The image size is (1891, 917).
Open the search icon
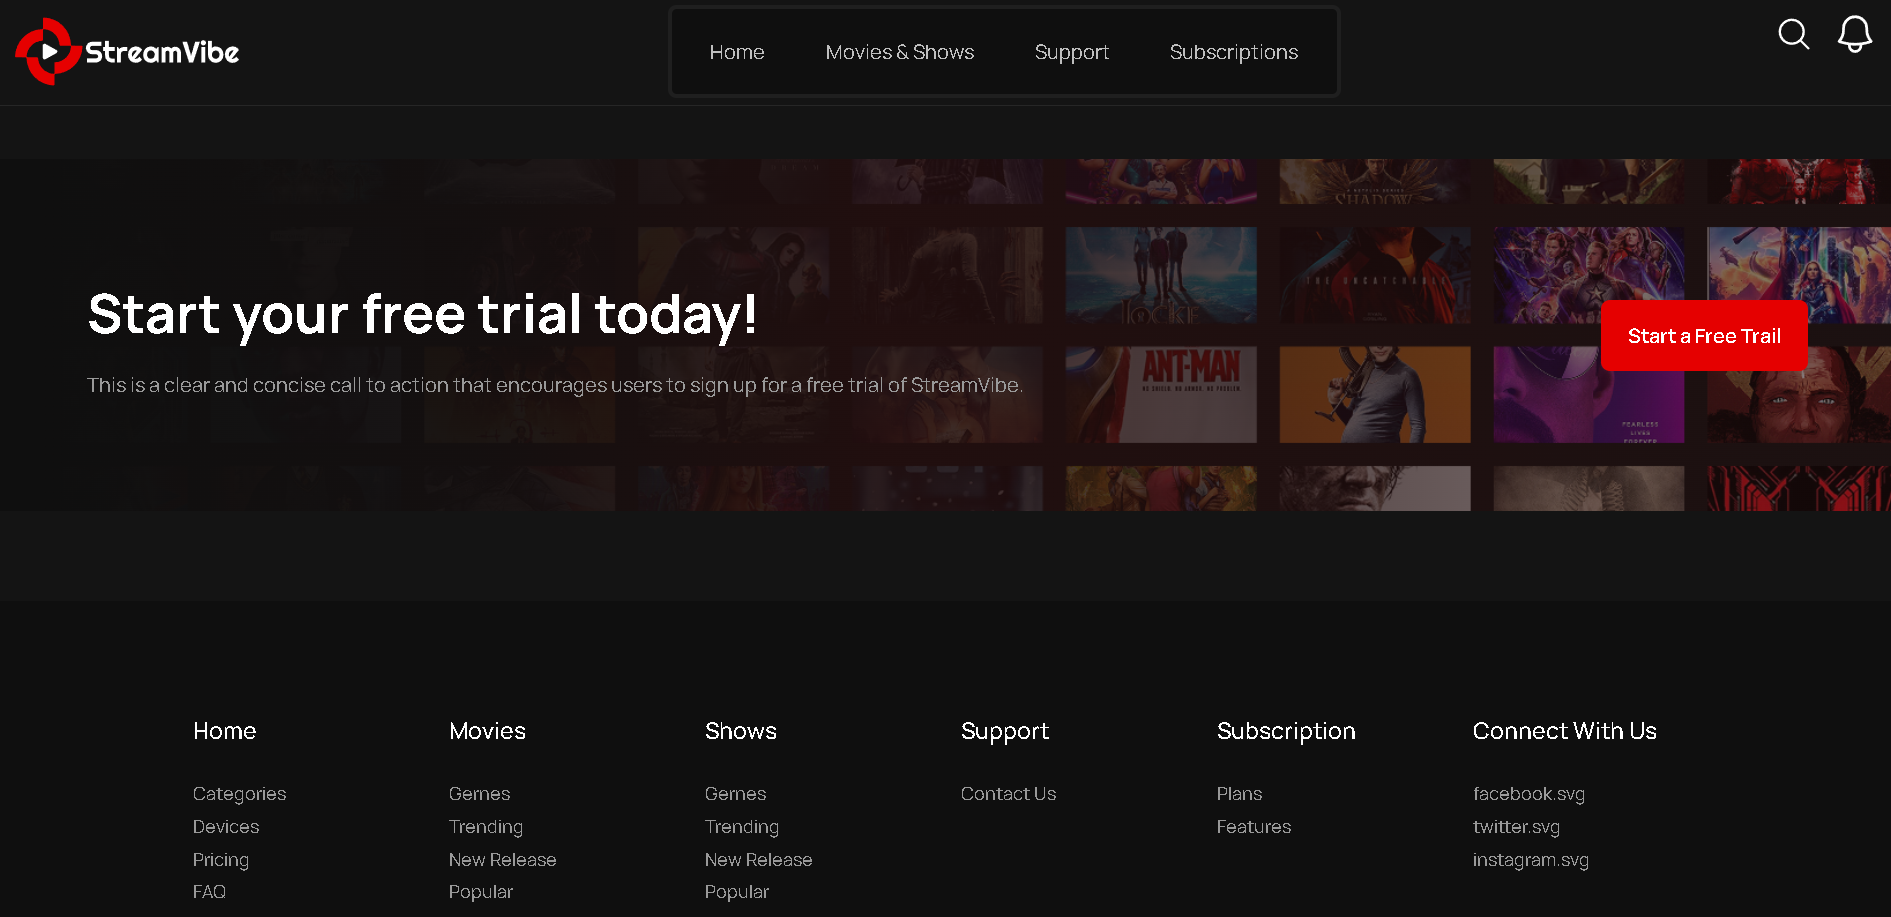point(1793,34)
